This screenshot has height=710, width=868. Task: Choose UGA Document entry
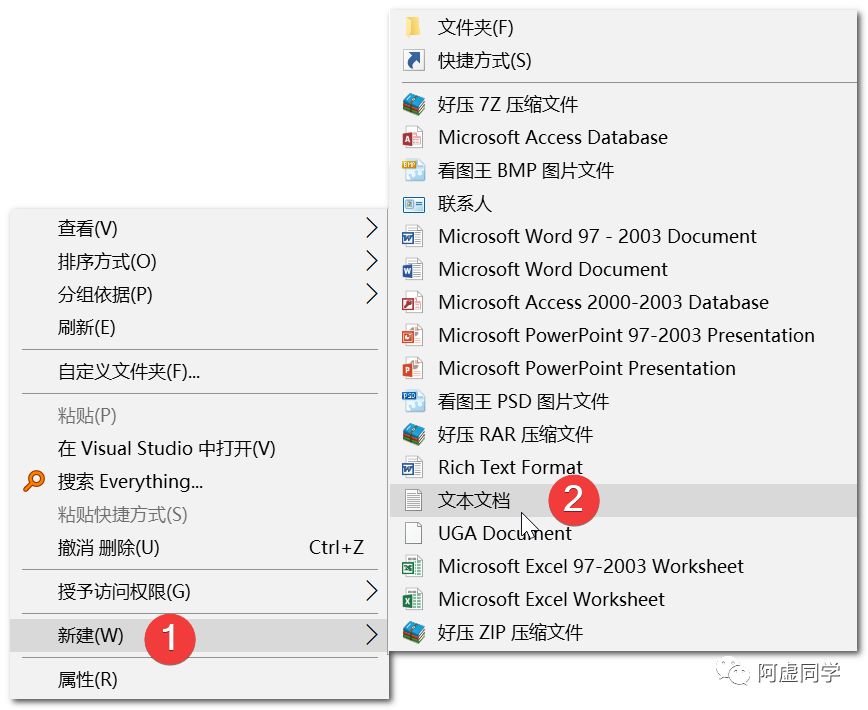coord(623,533)
